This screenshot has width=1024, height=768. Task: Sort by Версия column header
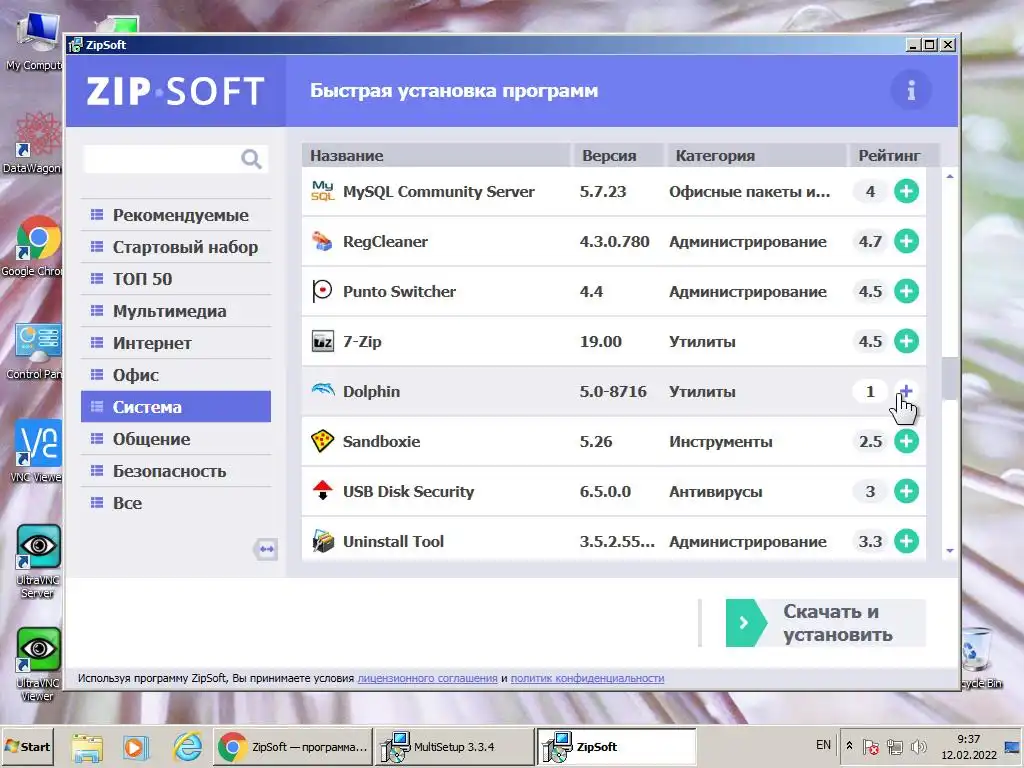[x=618, y=155]
